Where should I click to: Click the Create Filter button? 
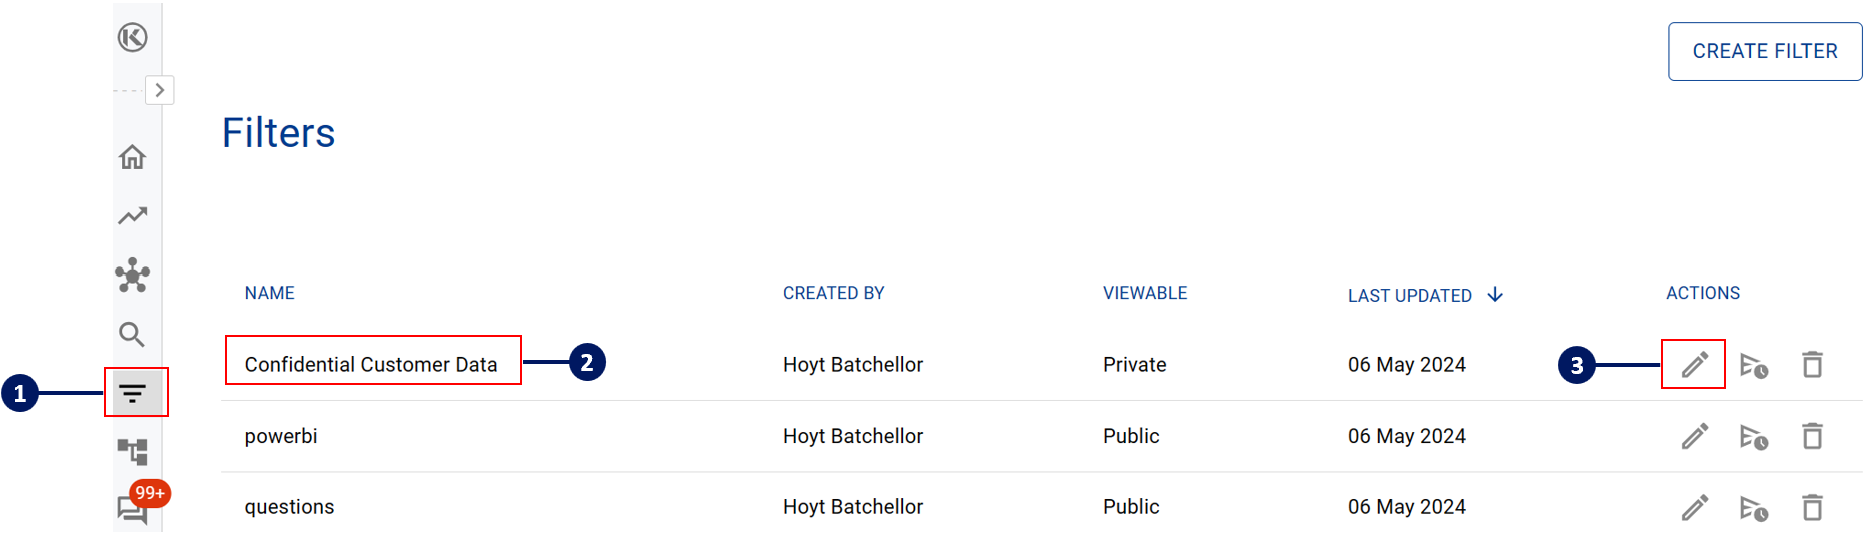click(1764, 51)
